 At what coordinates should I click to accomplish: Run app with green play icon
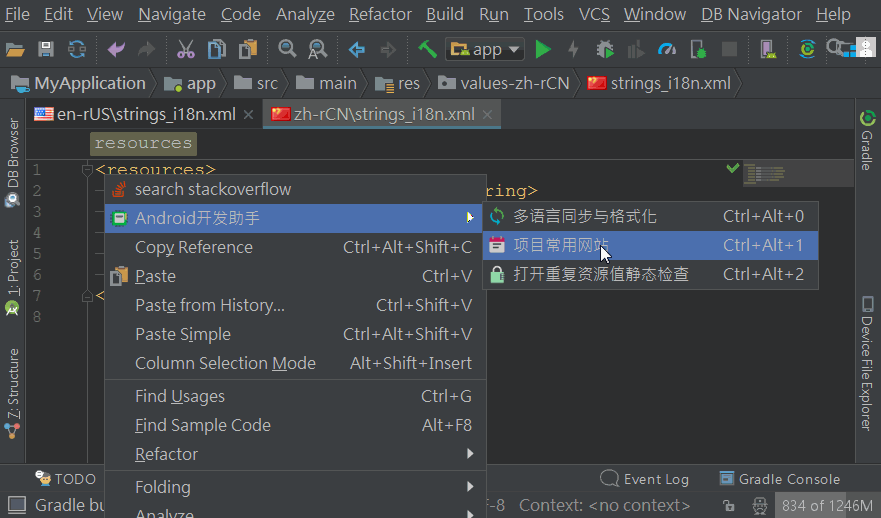pos(543,50)
